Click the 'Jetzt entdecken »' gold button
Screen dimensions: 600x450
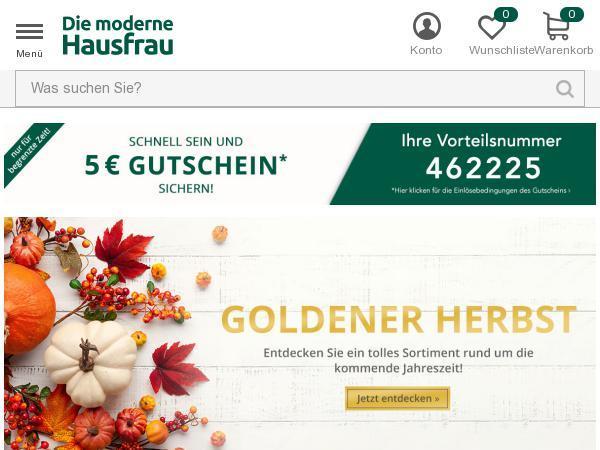click(398, 398)
